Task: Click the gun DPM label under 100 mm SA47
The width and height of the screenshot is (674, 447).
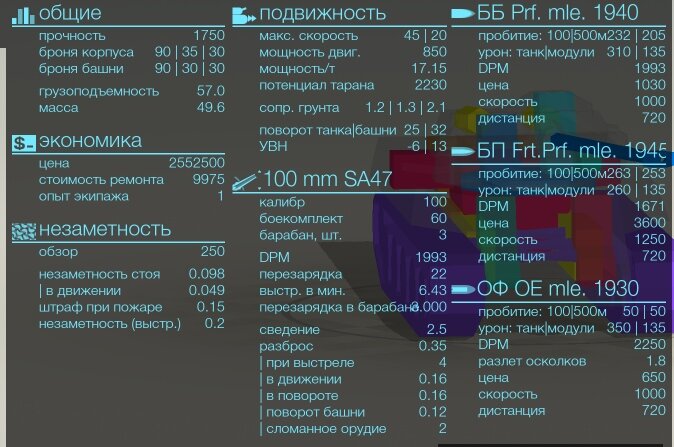Action: [274, 257]
